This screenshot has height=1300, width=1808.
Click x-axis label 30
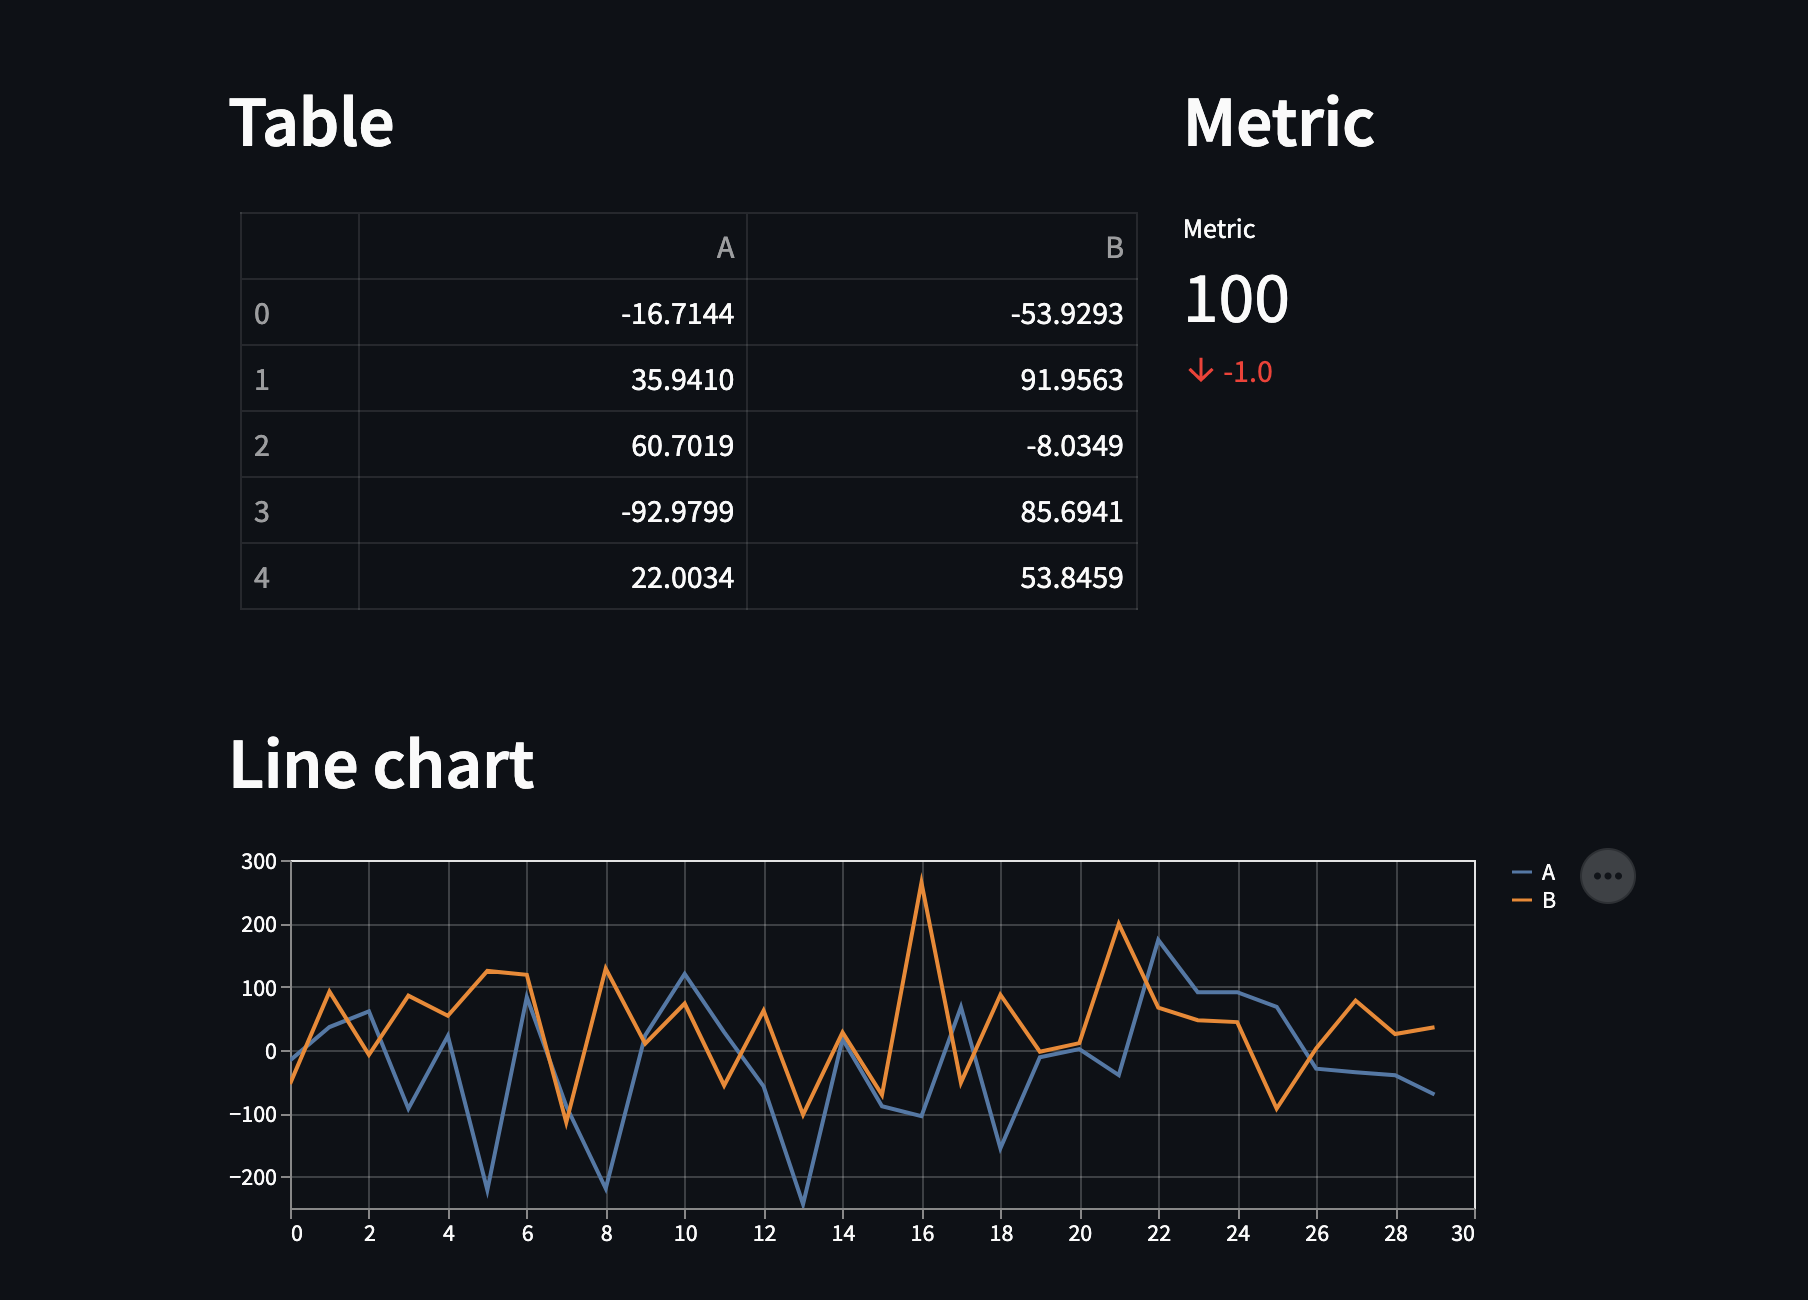(1463, 1234)
